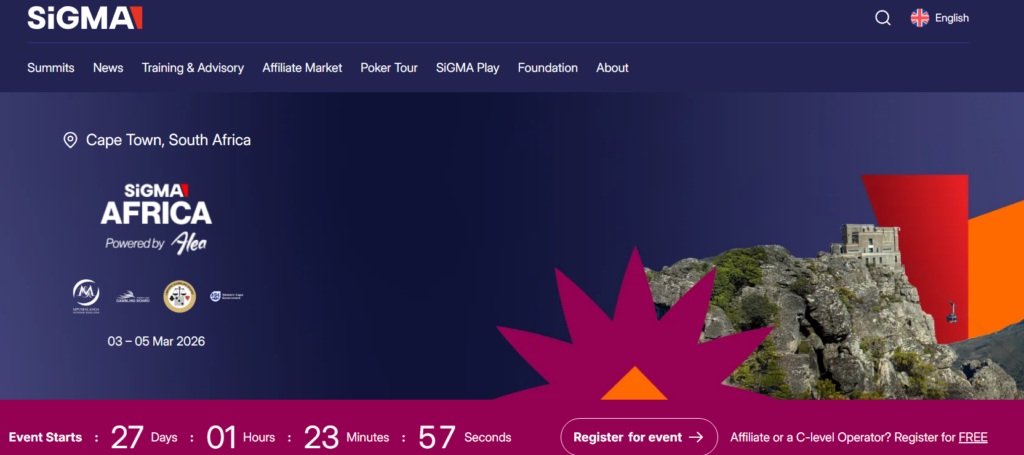Select SiGMA Play in navigation
Image resolution: width=1024 pixels, height=455 pixels.
point(467,68)
